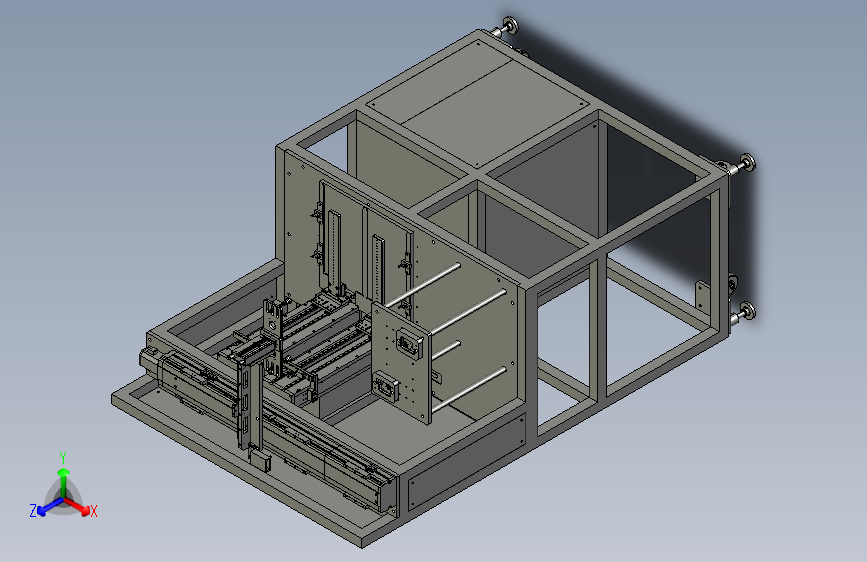Click the red X axis arrow of the triad
Image resolution: width=867 pixels, height=562 pixels.
tap(77, 506)
